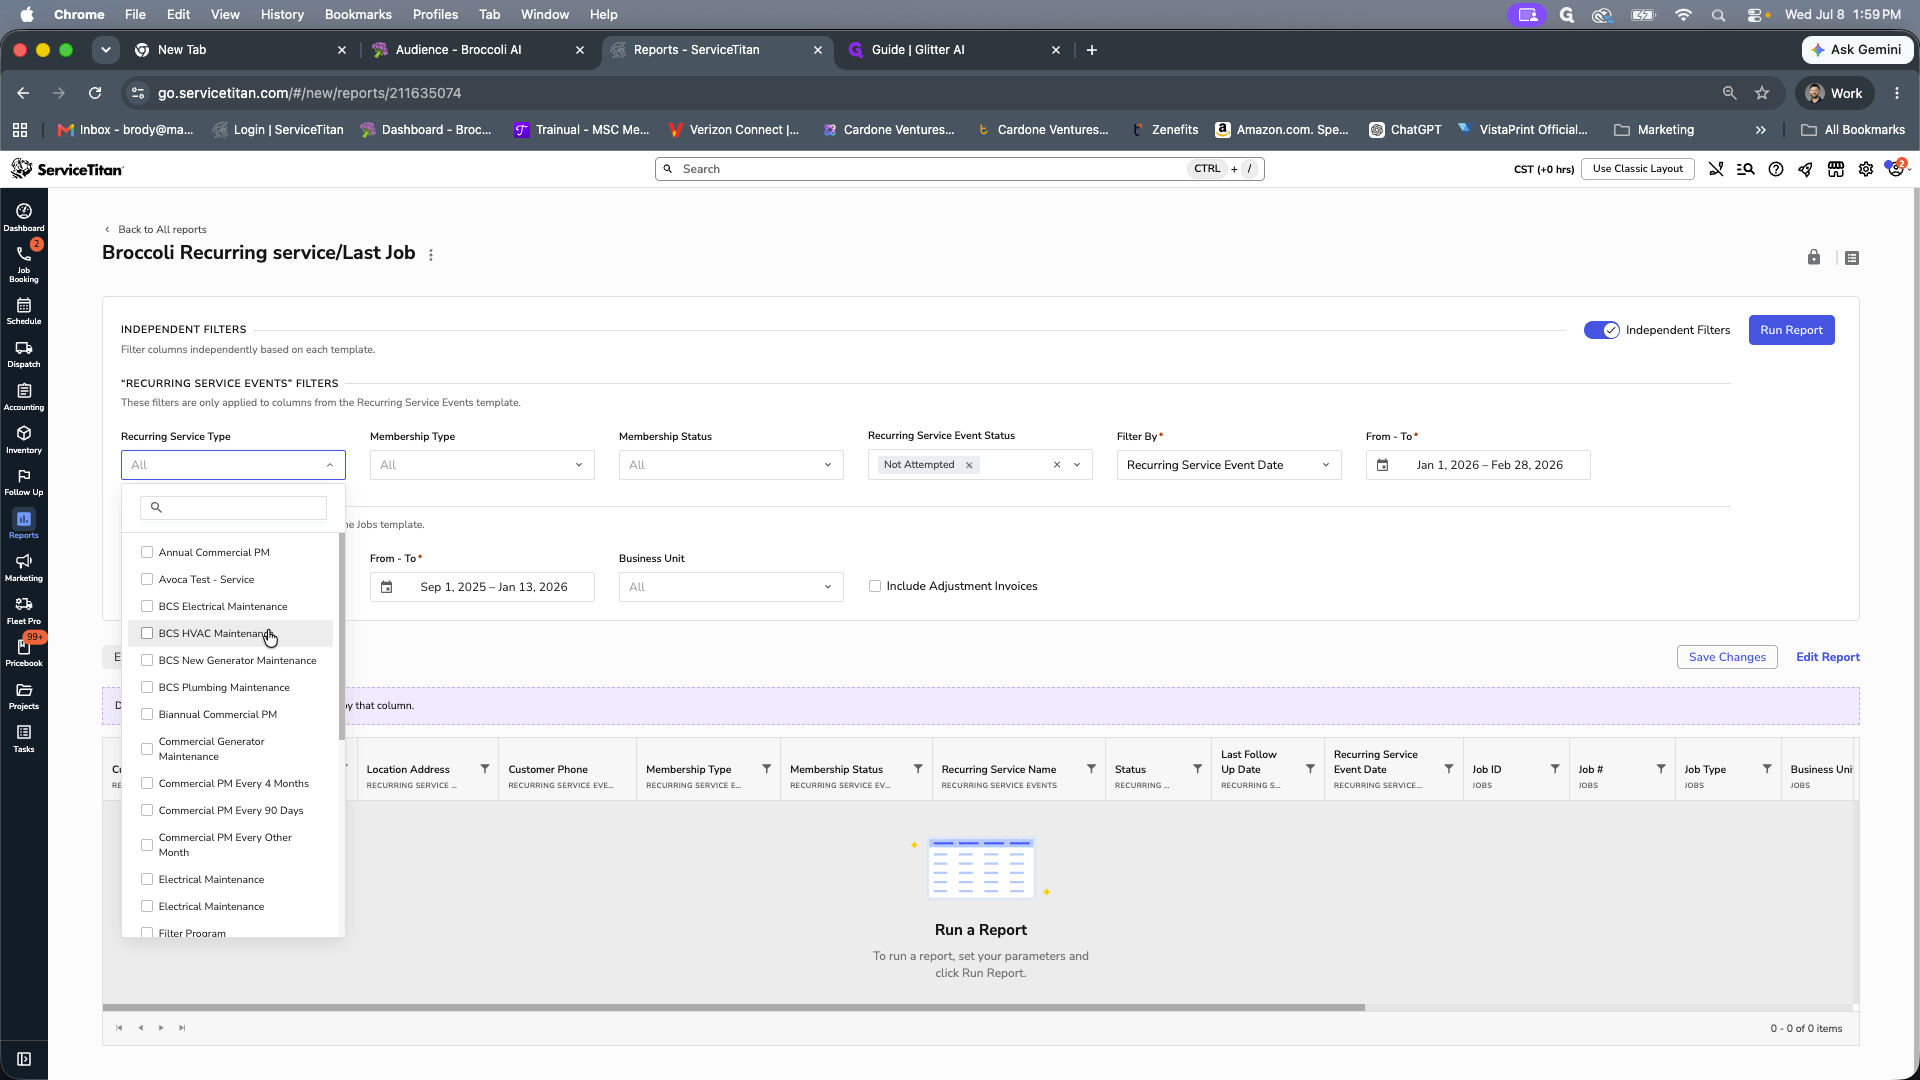Filter the Membership Type column
Screen dimensions: 1920x1080
pyautogui.click(x=767, y=769)
